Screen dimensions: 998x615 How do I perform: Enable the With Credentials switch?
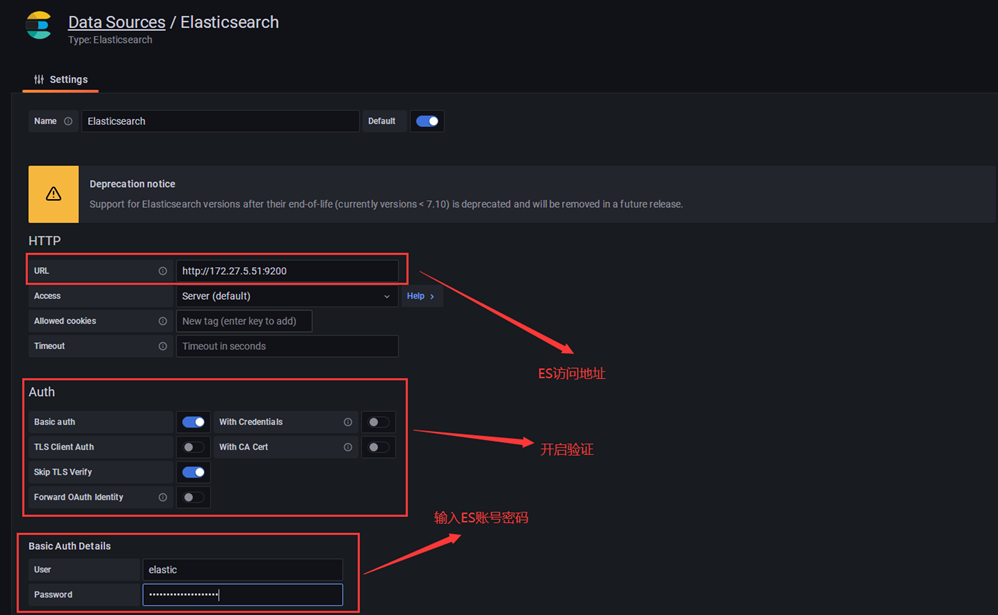[x=378, y=422]
